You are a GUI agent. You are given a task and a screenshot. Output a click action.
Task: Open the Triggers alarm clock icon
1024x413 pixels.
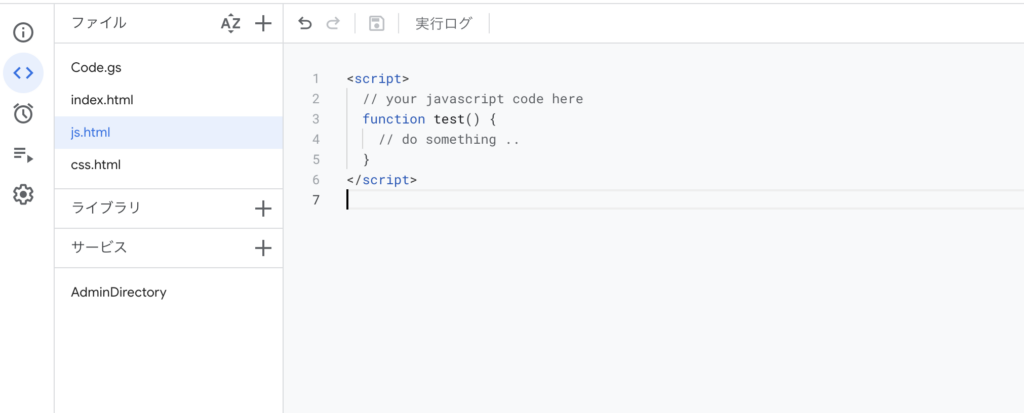click(x=24, y=113)
